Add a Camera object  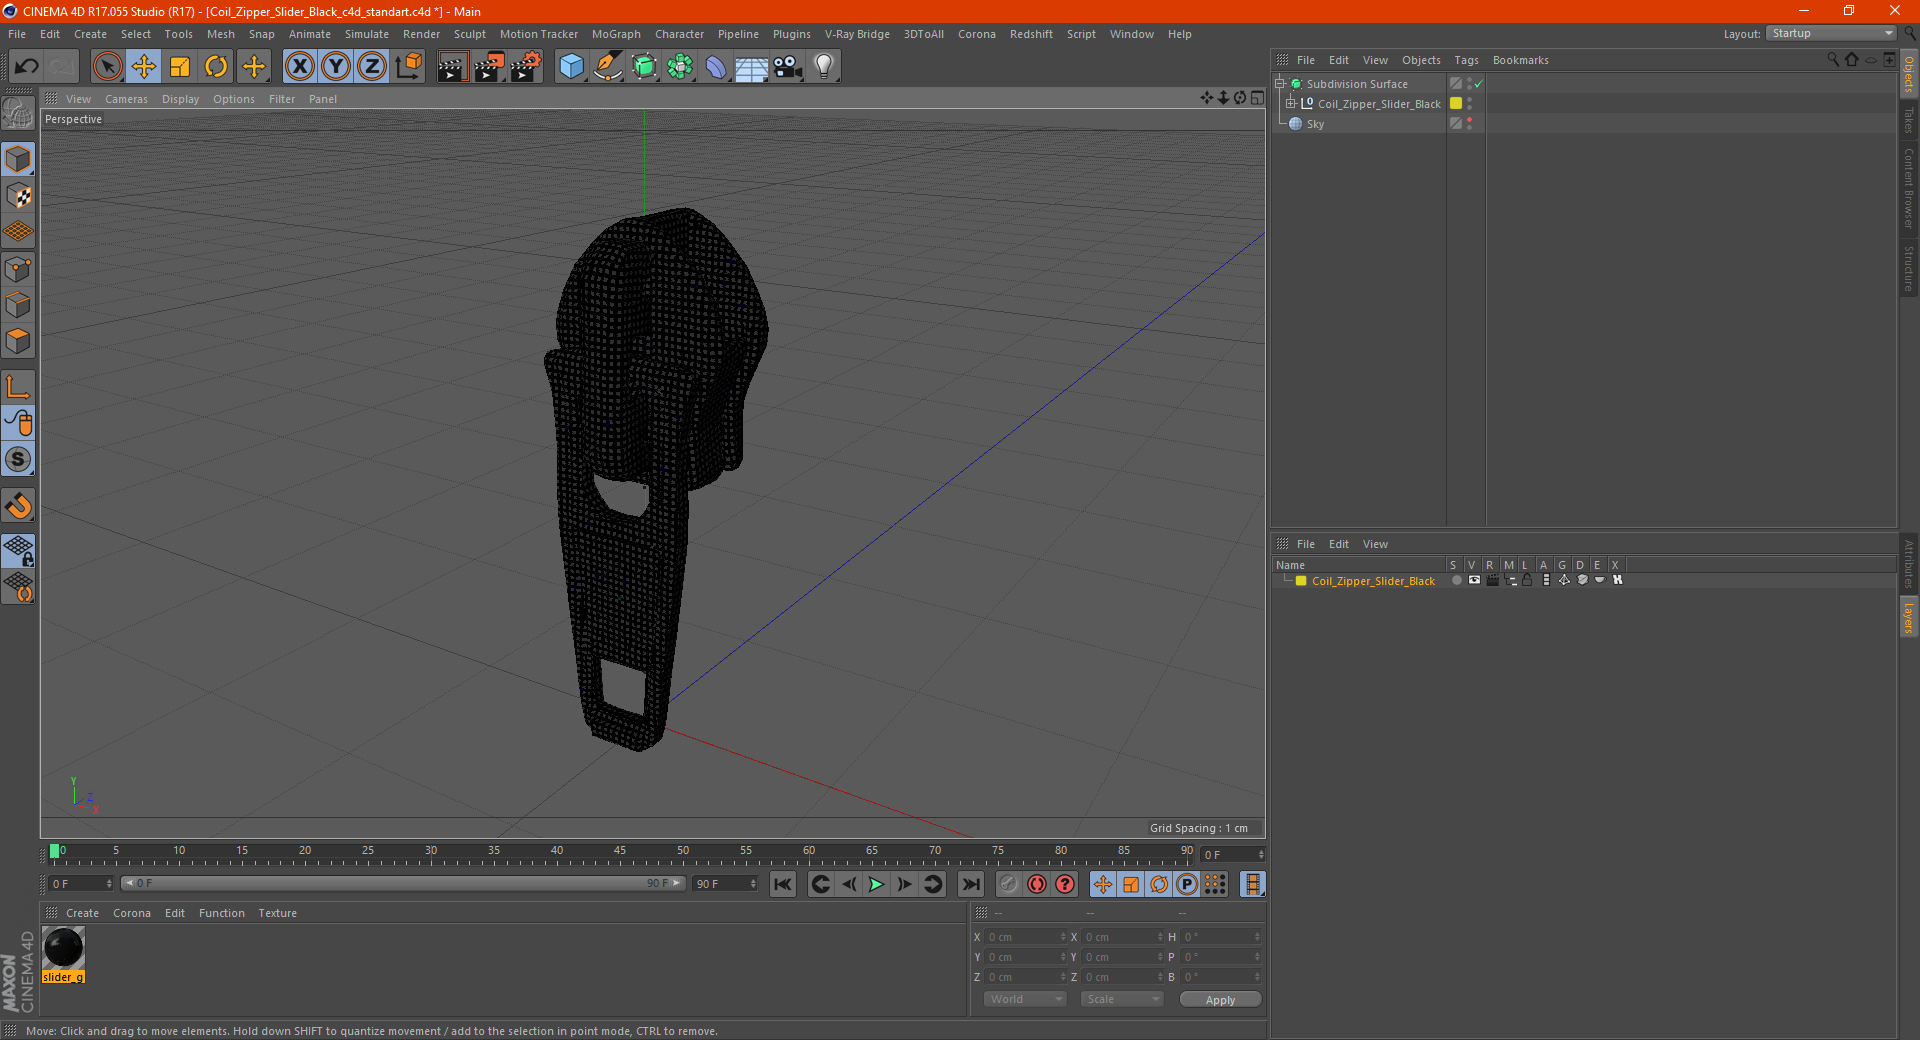click(x=788, y=67)
